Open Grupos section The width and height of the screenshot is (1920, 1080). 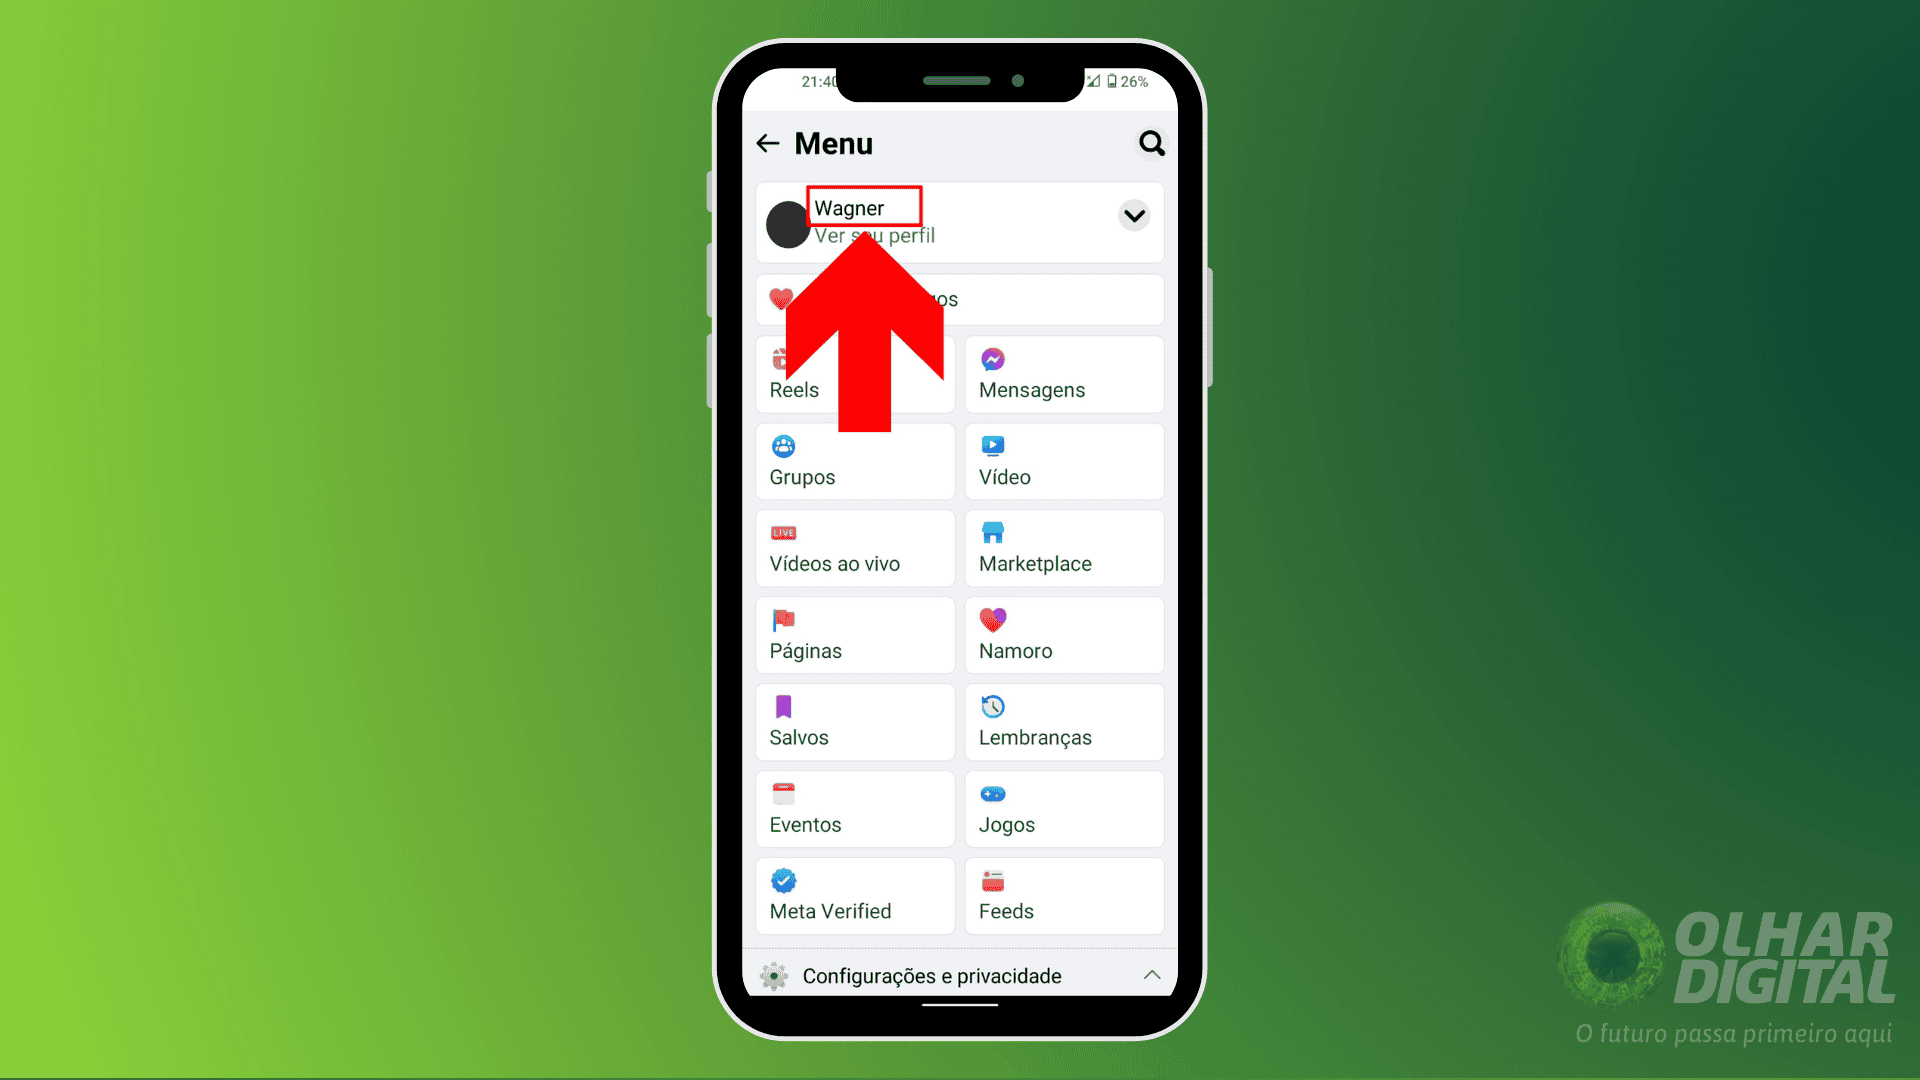point(856,459)
